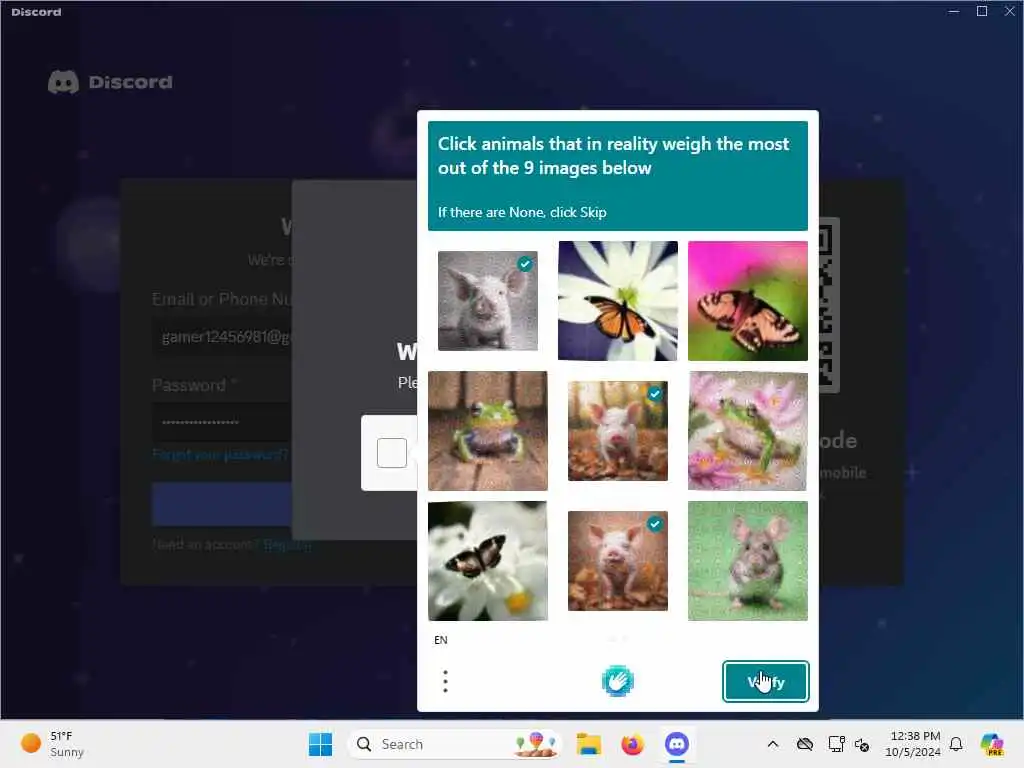Deselect the top-left piglet image
The width and height of the screenshot is (1024, 768).
point(488,300)
